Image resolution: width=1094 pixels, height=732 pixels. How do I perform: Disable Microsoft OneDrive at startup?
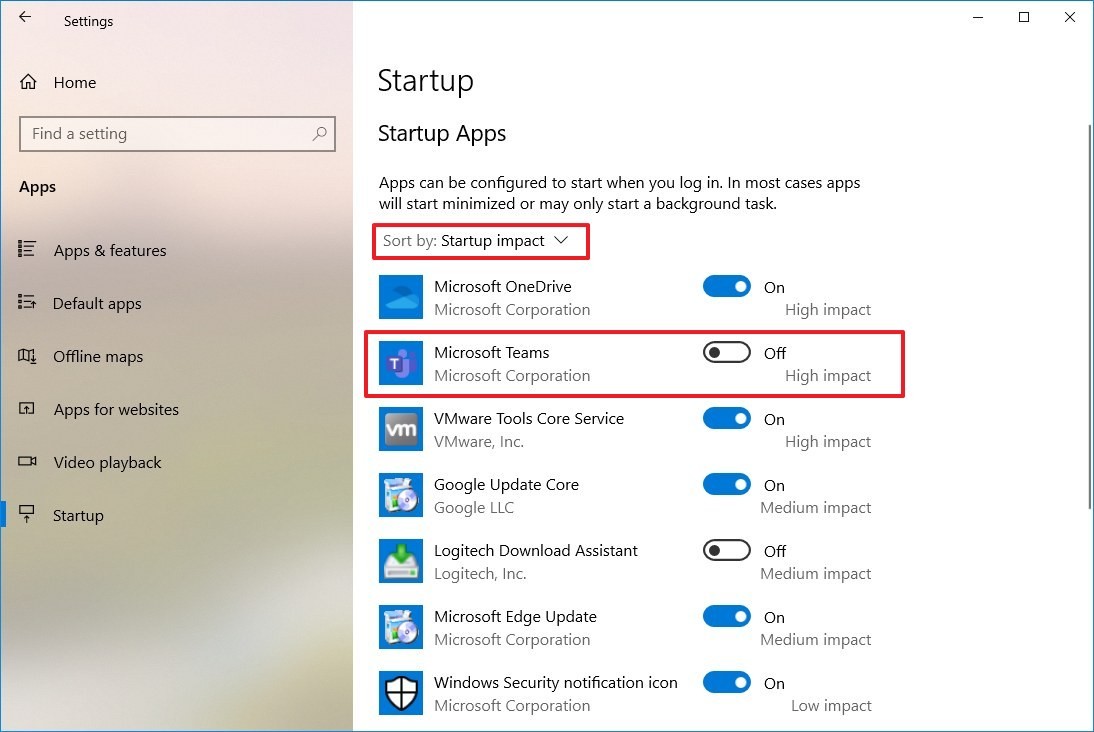[726, 286]
